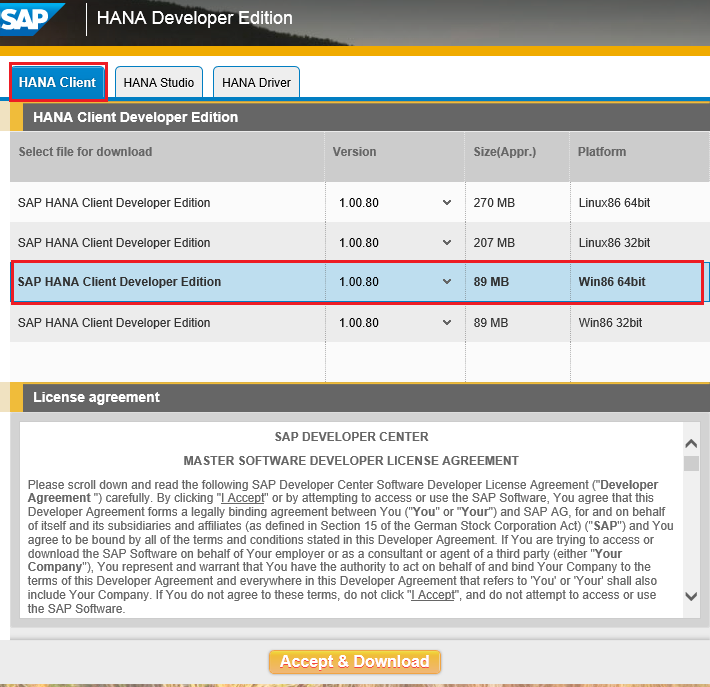Click "HANA Client Developer Edition" section header

click(x=135, y=117)
